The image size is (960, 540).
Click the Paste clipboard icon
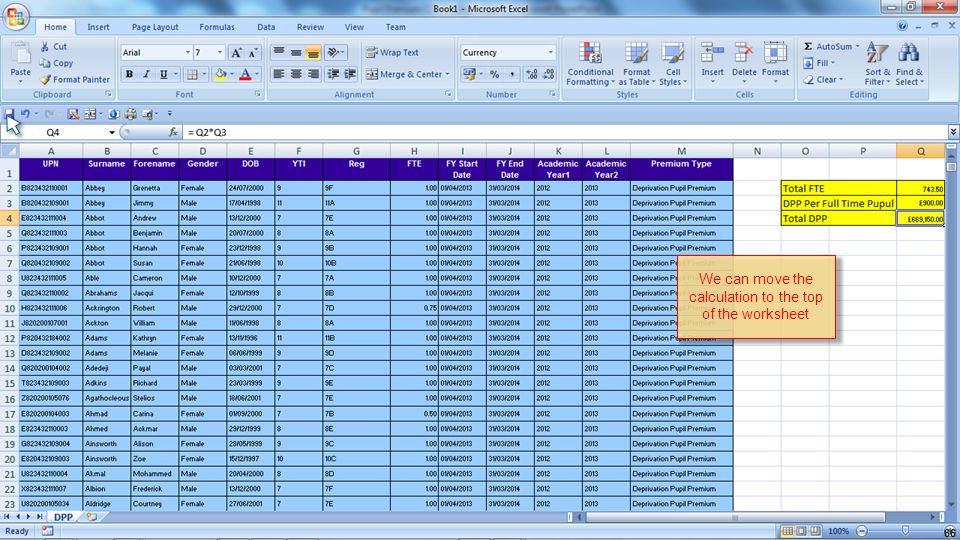tap(20, 55)
